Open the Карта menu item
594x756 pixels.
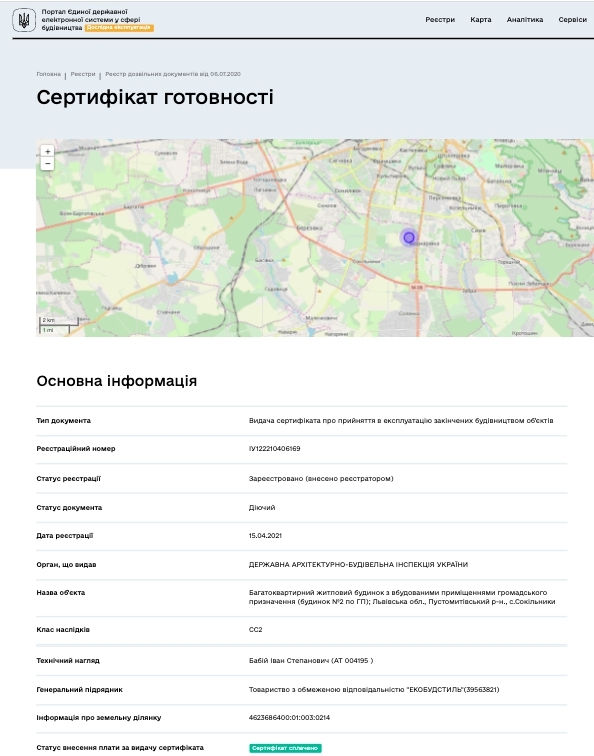tap(481, 20)
